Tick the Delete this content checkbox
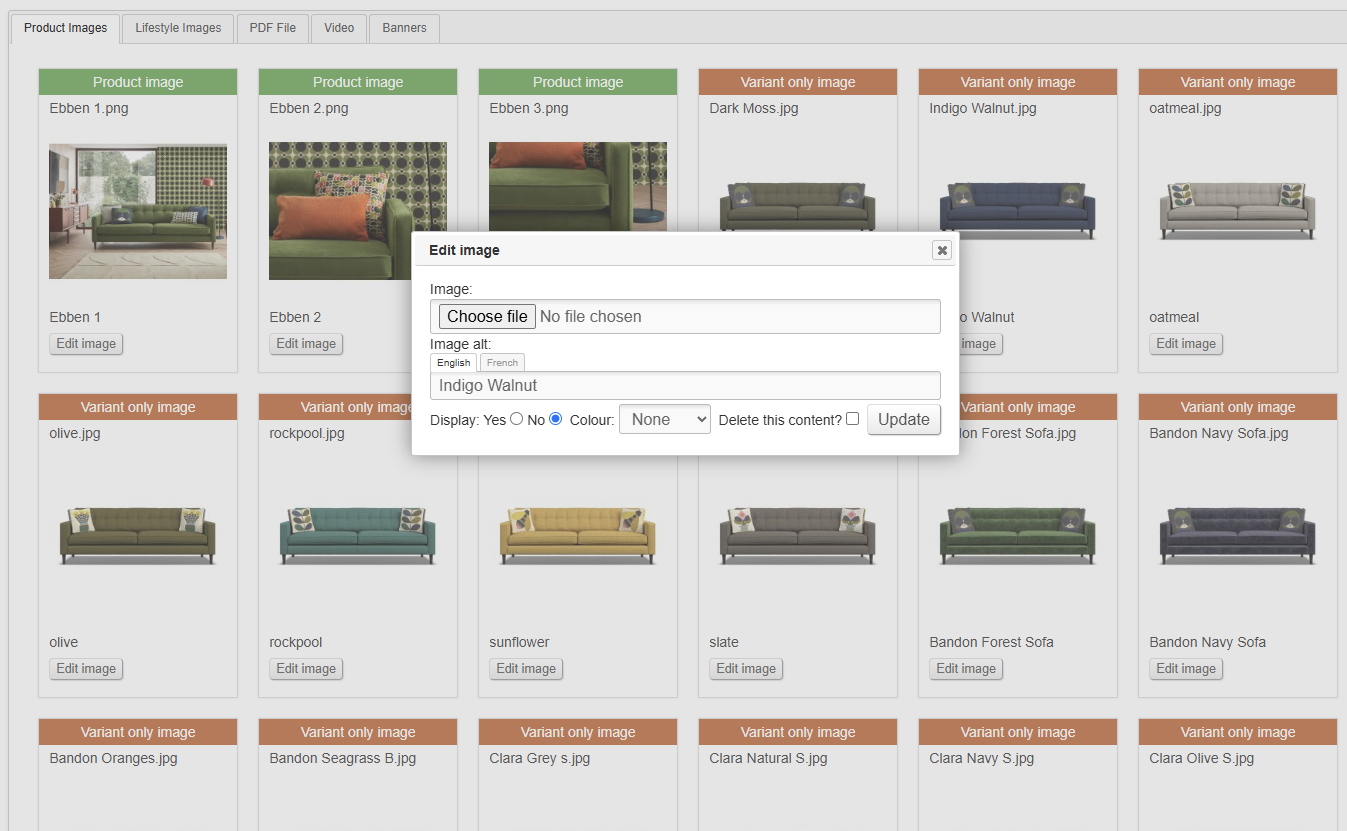Viewport: 1347px width, 831px height. pyautogui.click(x=852, y=419)
